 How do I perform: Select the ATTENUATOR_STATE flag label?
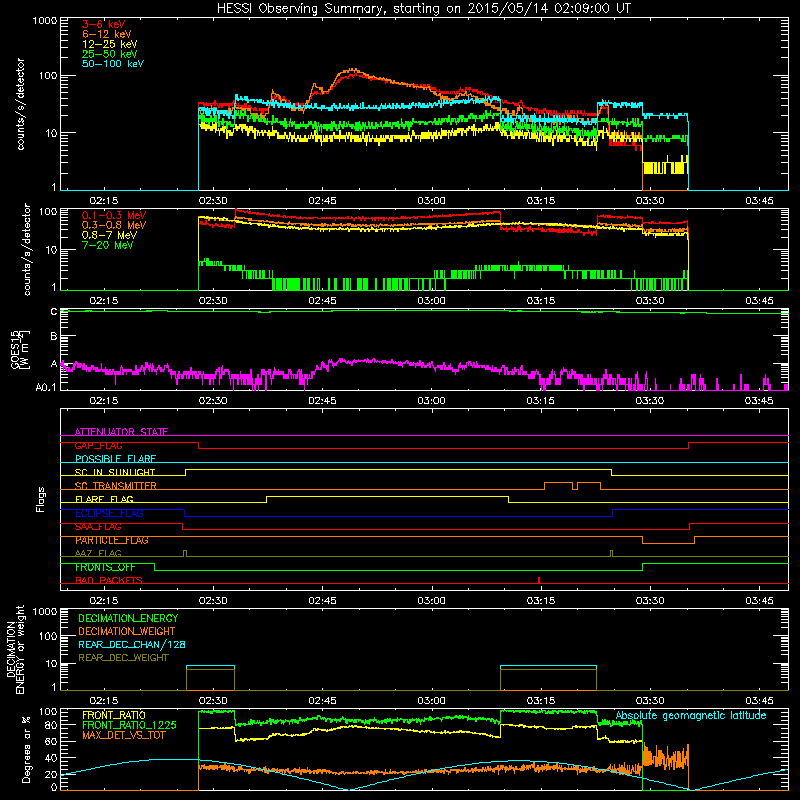point(121,432)
